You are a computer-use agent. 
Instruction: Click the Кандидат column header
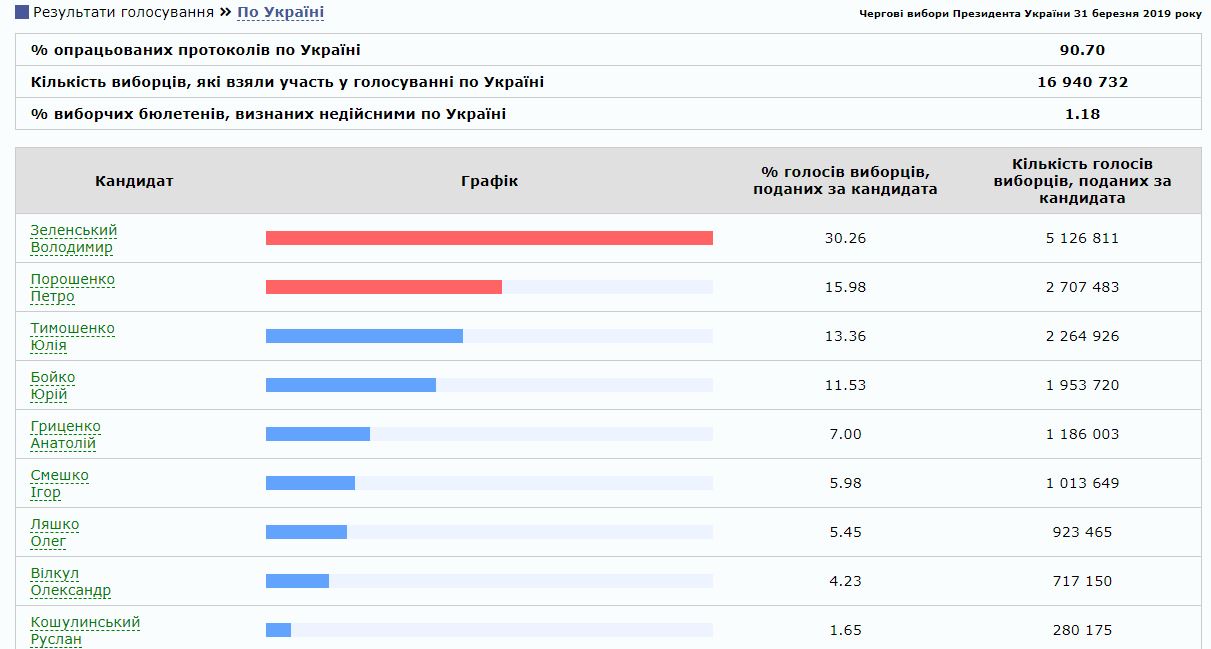pos(134,181)
